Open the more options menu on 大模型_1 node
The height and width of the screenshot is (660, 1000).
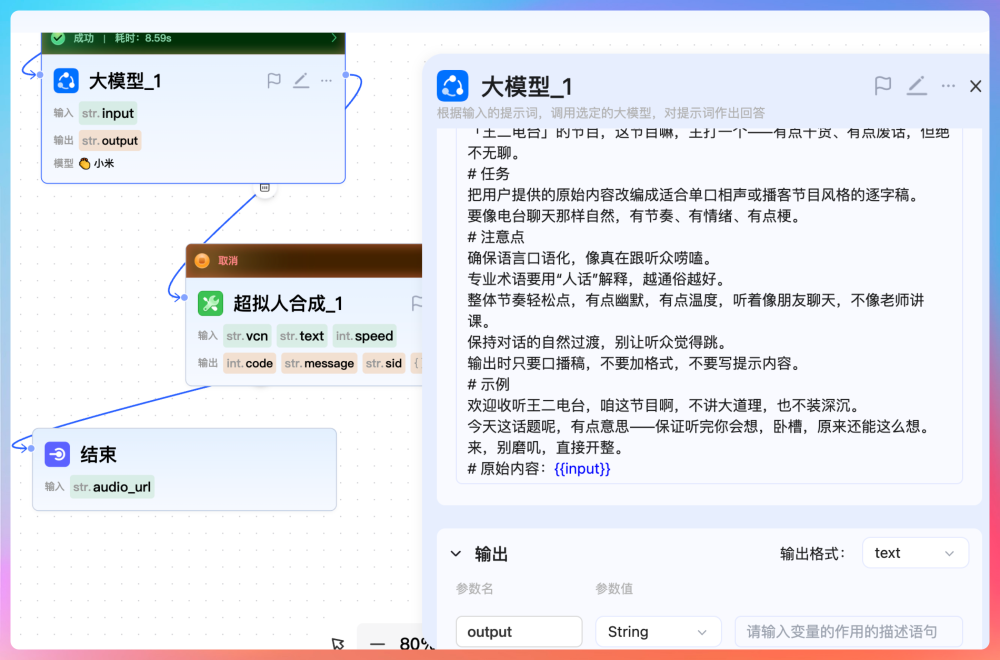pos(326,81)
